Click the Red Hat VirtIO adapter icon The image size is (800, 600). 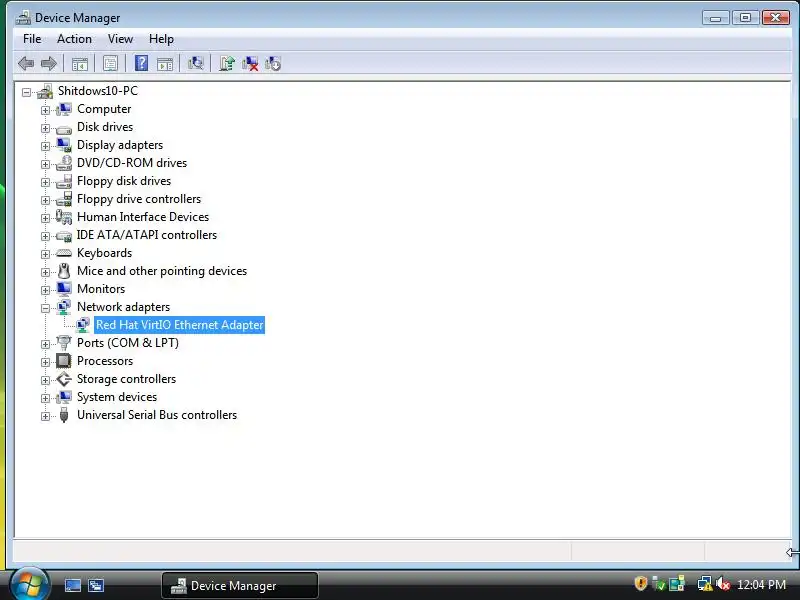tap(83, 325)
